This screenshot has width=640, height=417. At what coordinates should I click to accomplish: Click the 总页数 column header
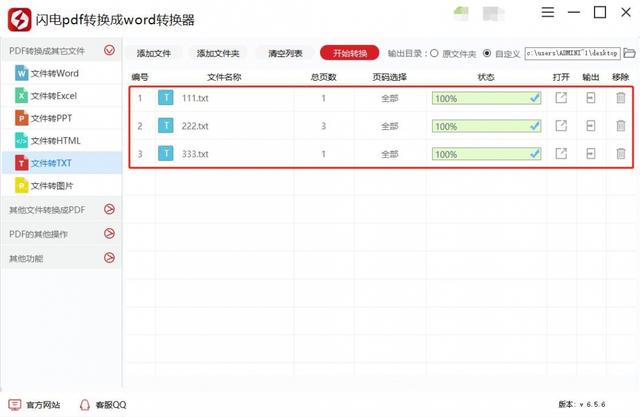(323, 77)
